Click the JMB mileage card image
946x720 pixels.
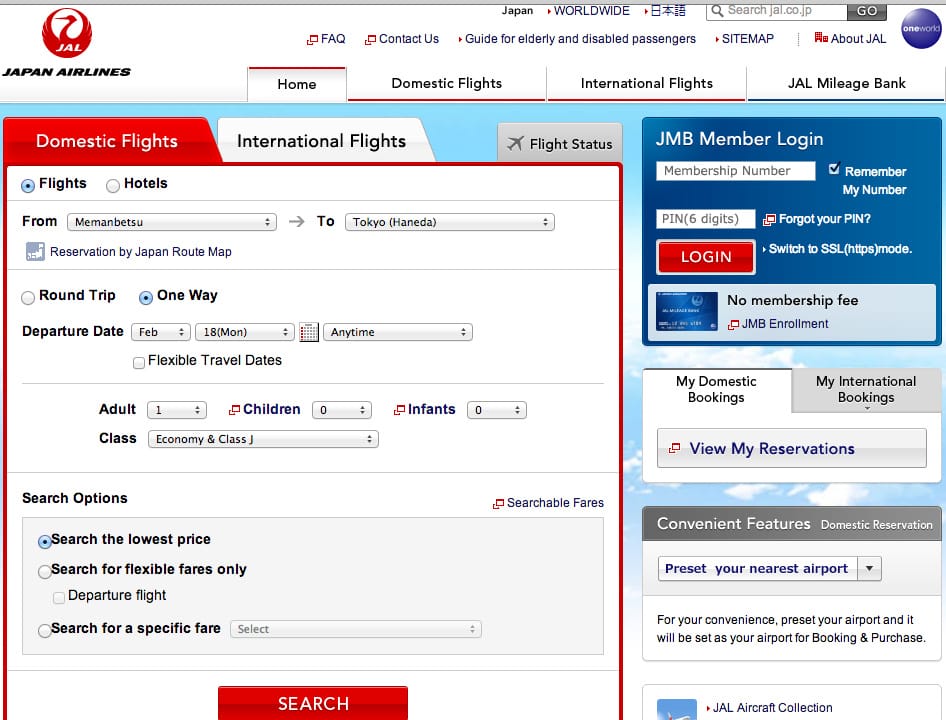tap(685, 311)
